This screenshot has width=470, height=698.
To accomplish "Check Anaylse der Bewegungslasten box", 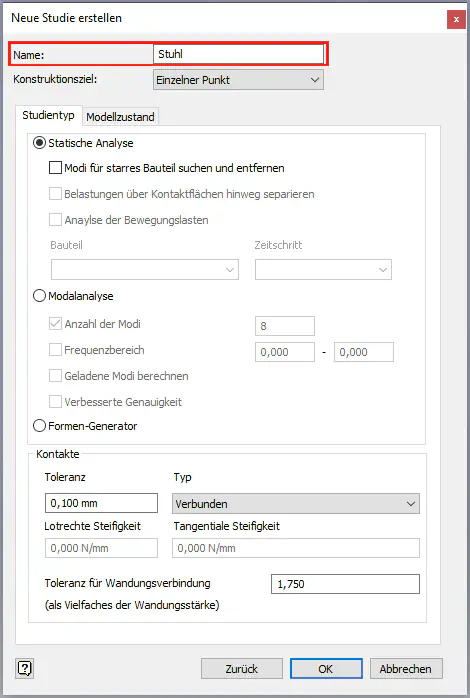I will point(55,219).
